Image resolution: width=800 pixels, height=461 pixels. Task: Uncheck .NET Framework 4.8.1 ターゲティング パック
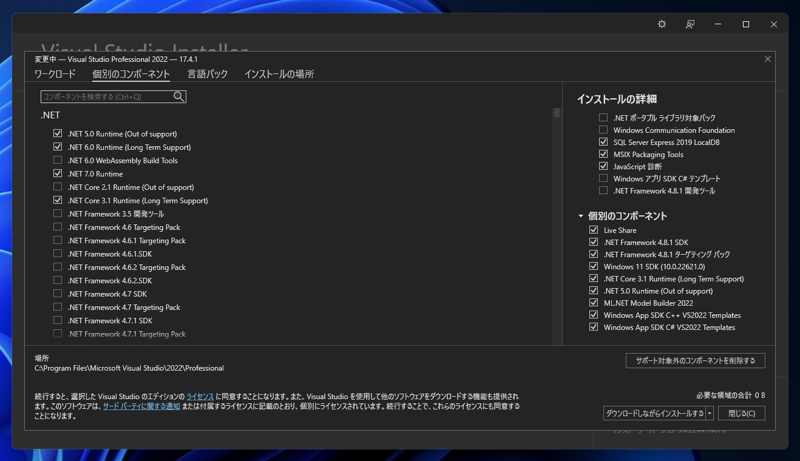[593, 254]
